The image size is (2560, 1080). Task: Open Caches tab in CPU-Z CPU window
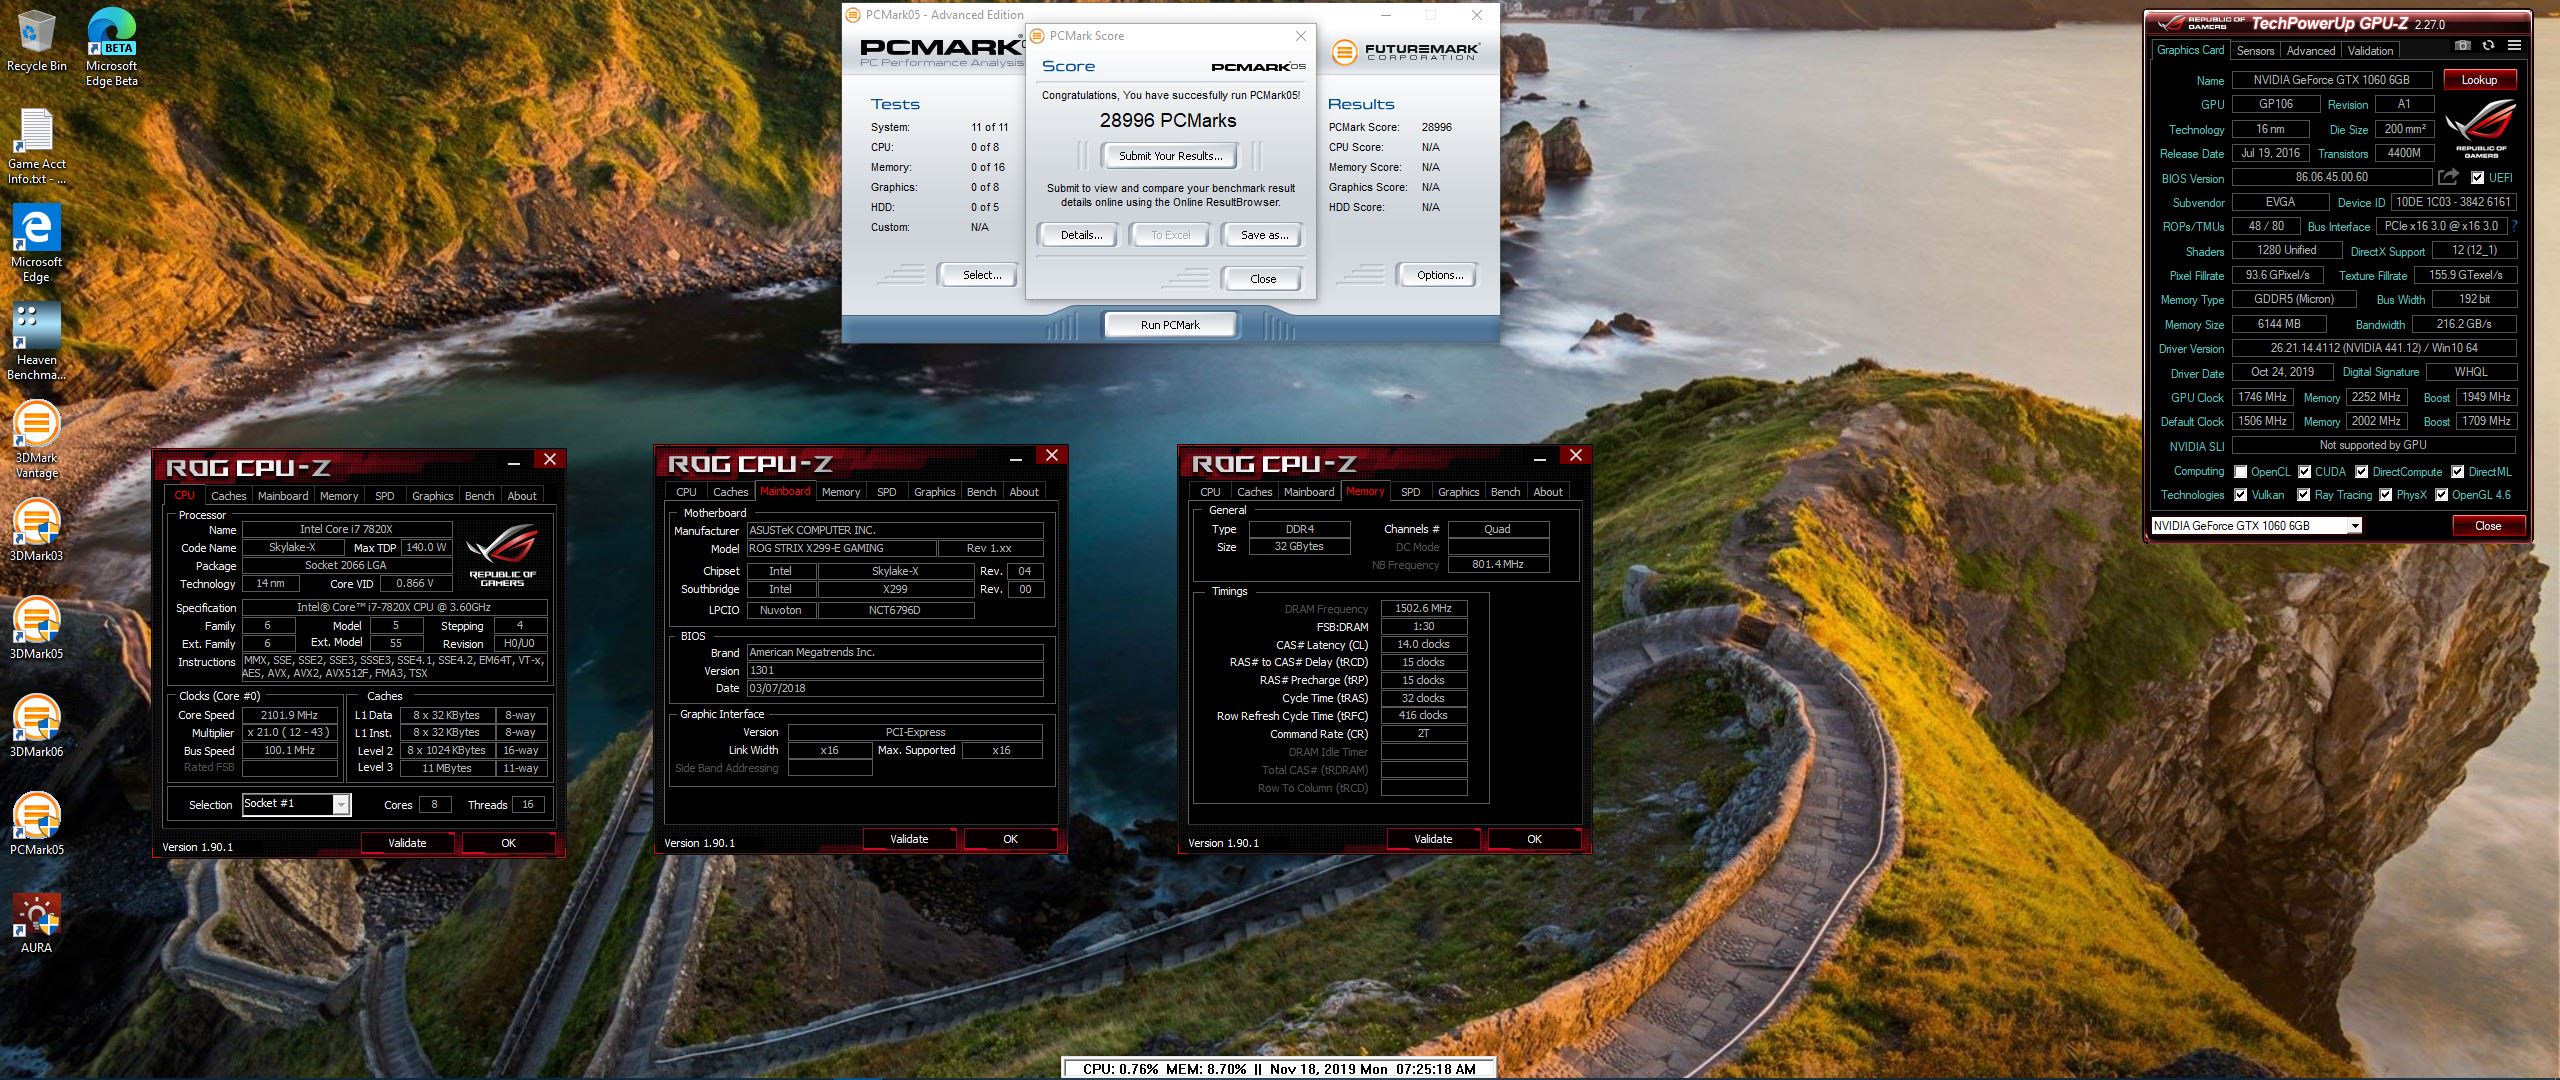228,496
